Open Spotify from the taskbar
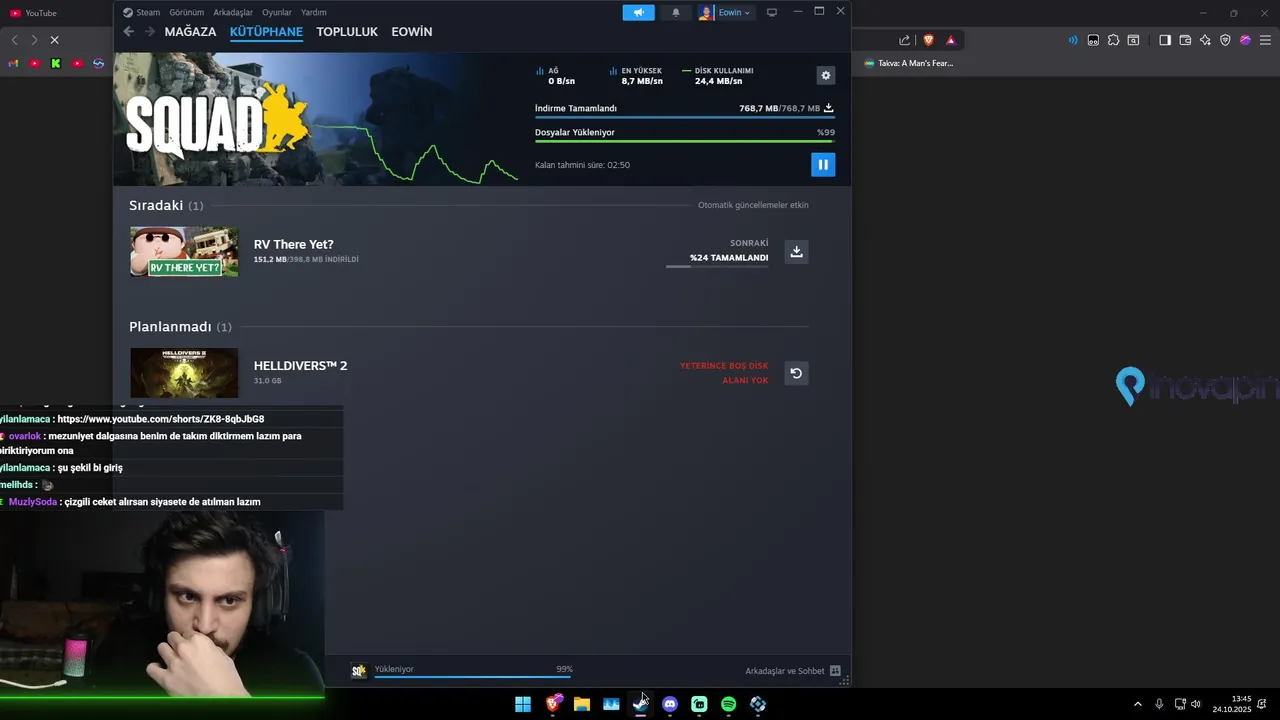The height and width of the screenshot is (720, 1280). point(729,704)
